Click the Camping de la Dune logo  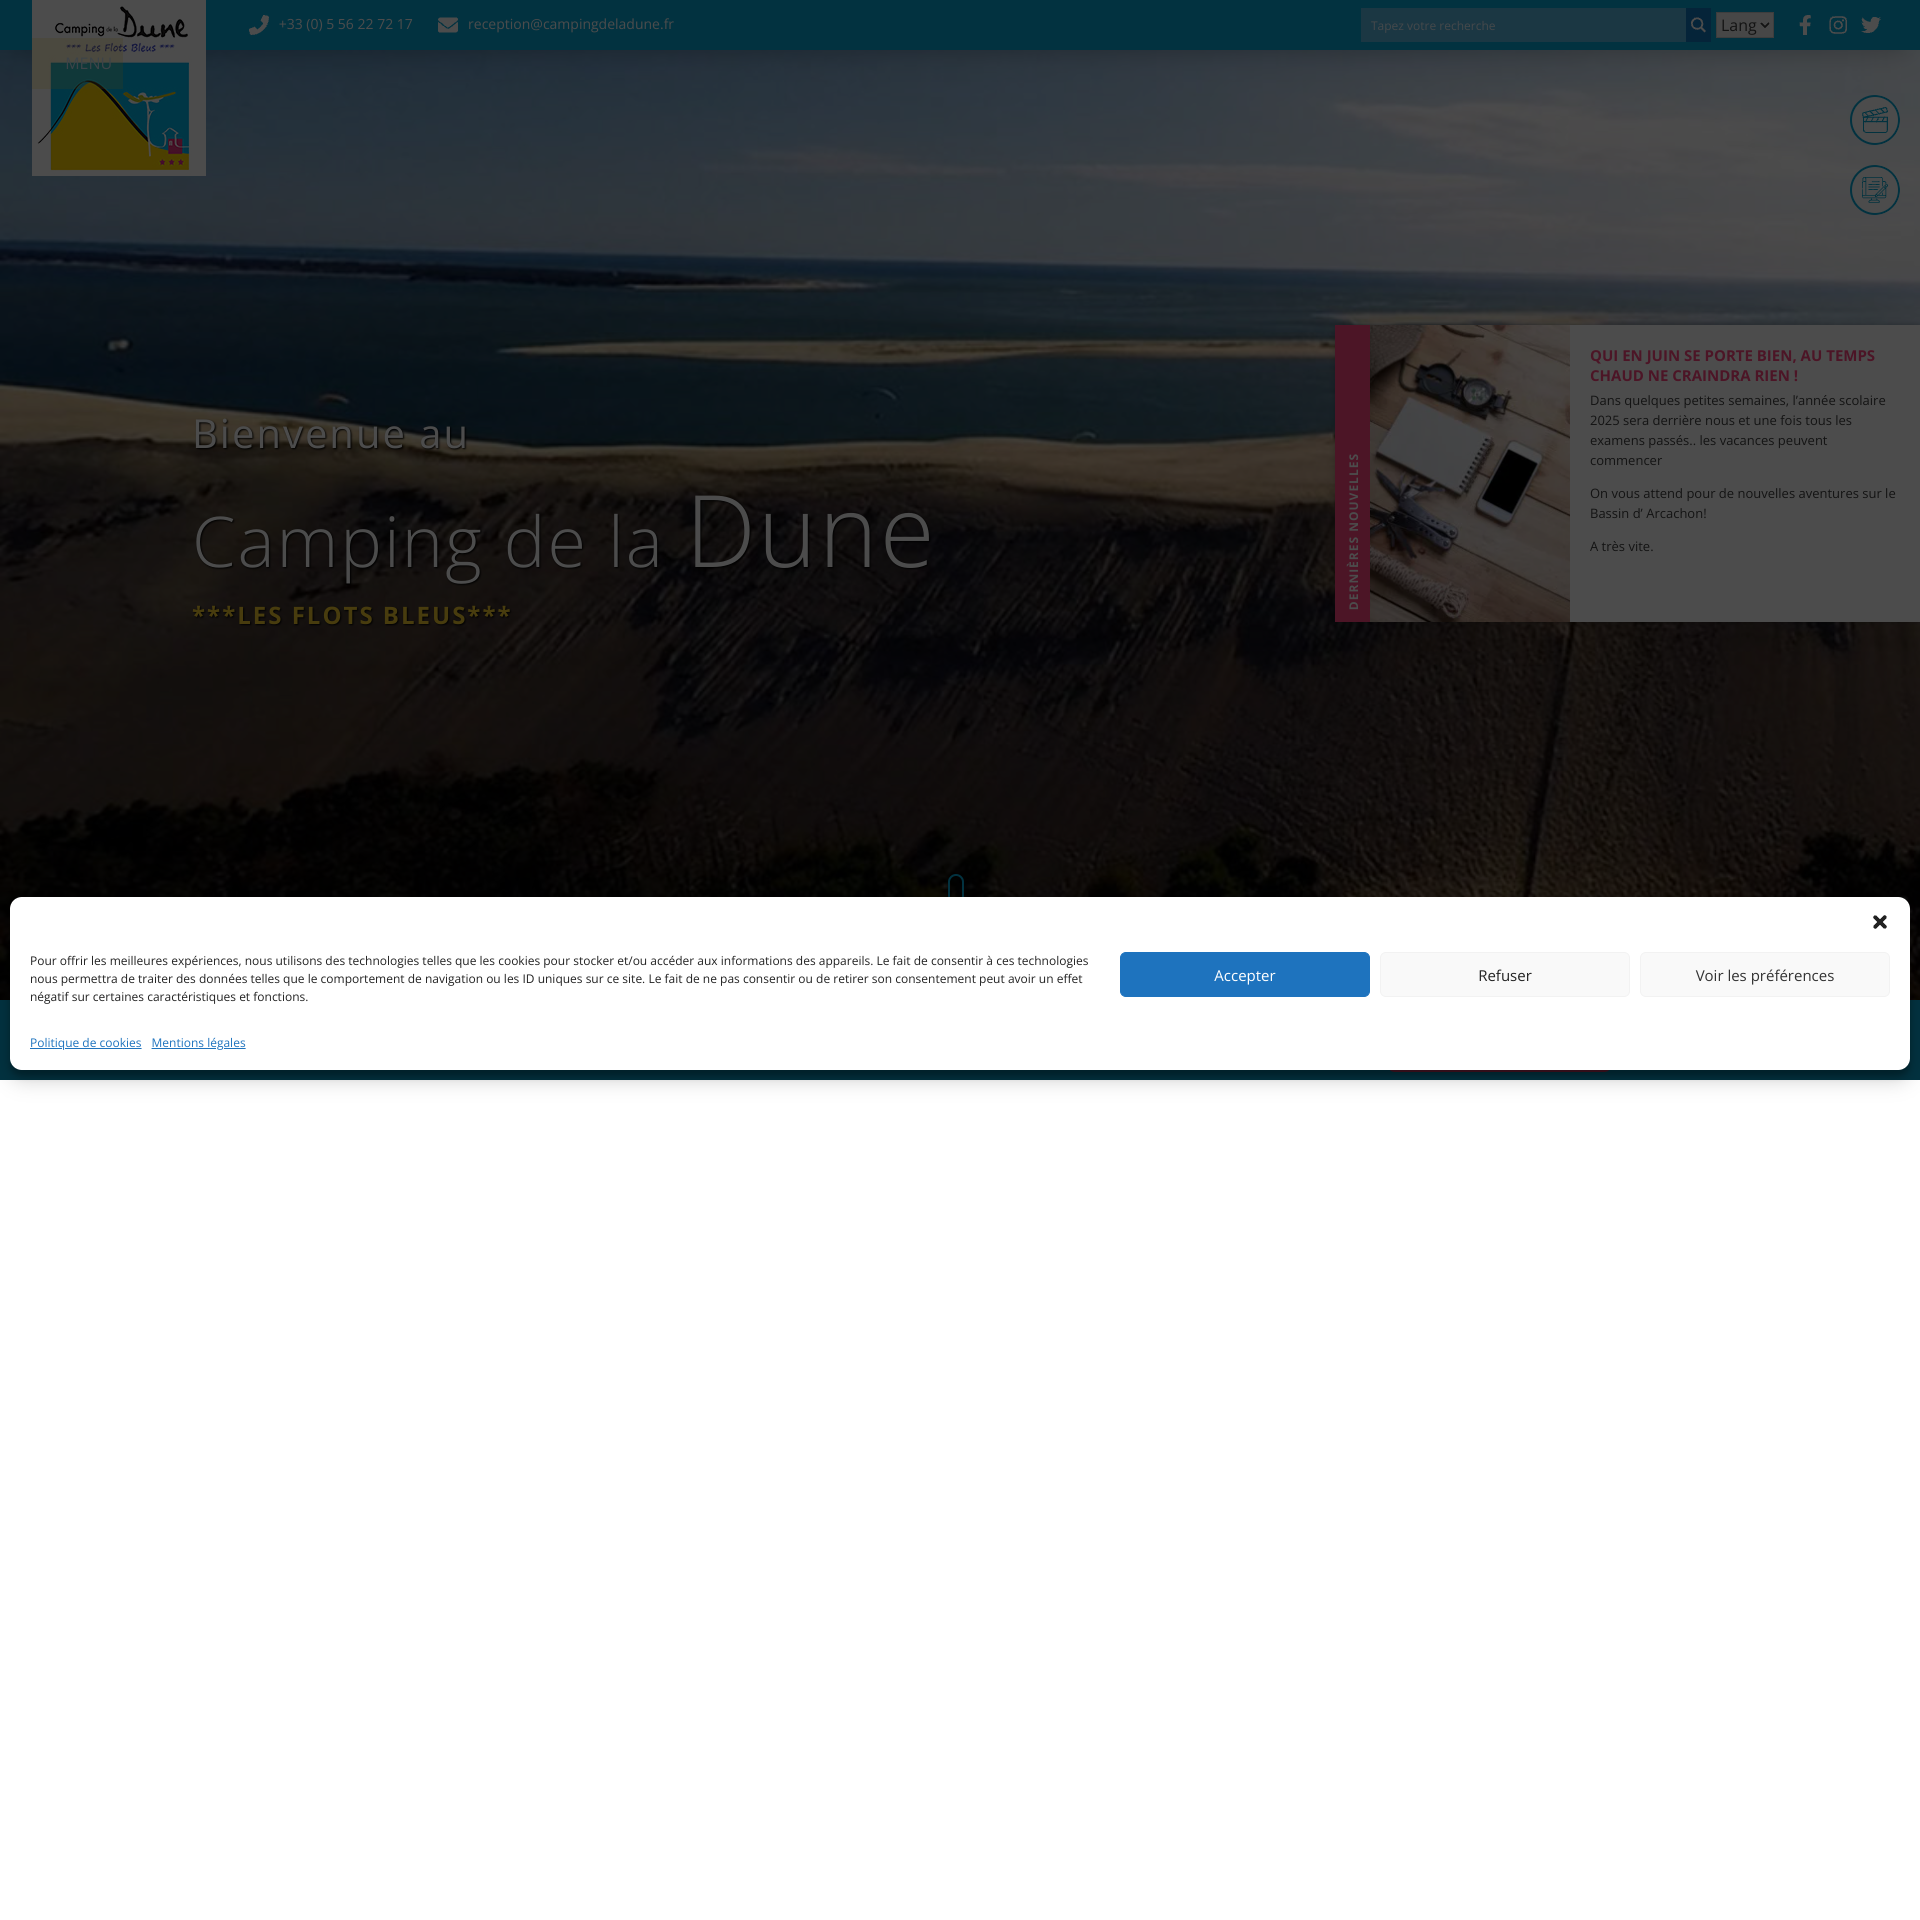click(119, 88)
